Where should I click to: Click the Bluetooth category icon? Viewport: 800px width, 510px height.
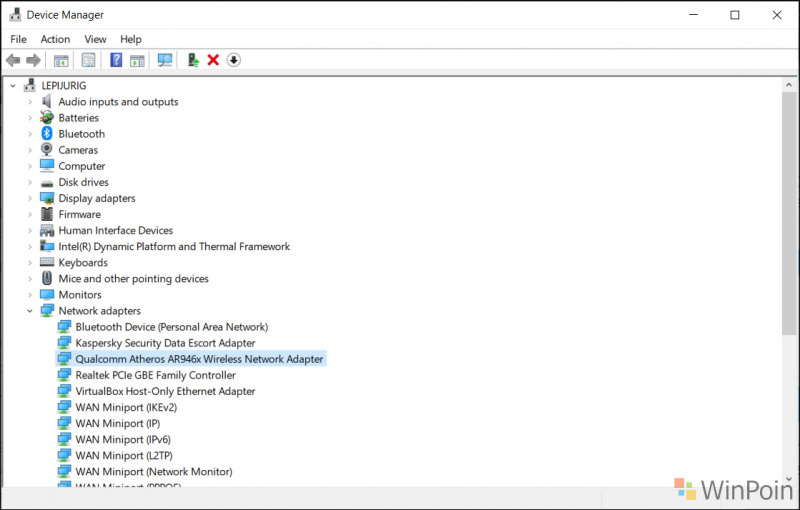tap(47, 134)
